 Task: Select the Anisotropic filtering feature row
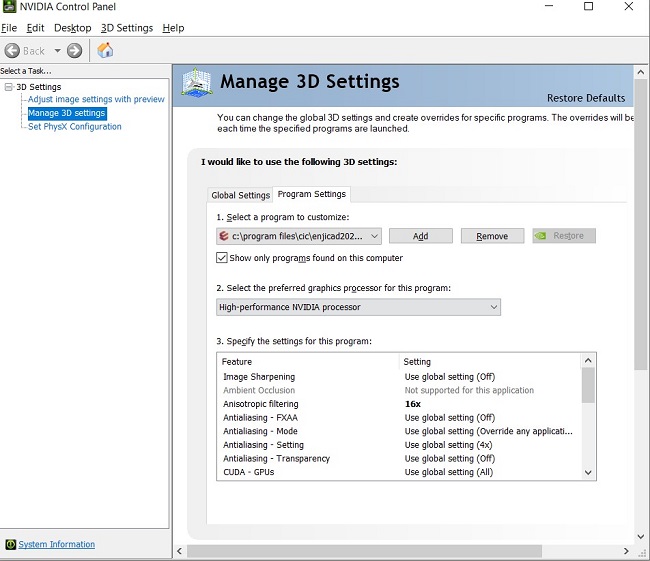click(398, 404)
